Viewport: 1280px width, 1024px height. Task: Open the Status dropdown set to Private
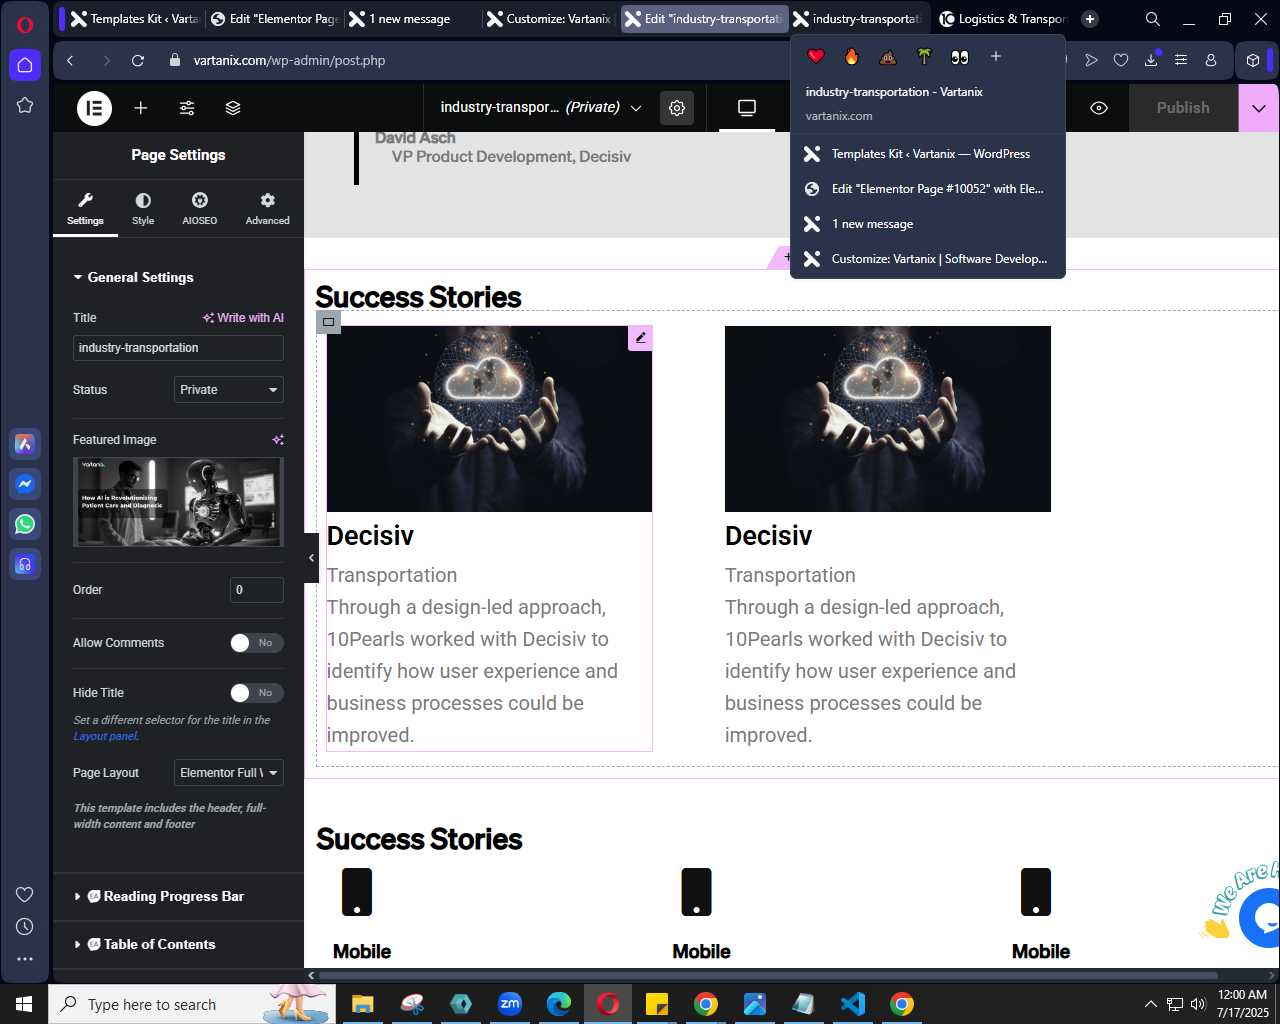coord(228,390)
